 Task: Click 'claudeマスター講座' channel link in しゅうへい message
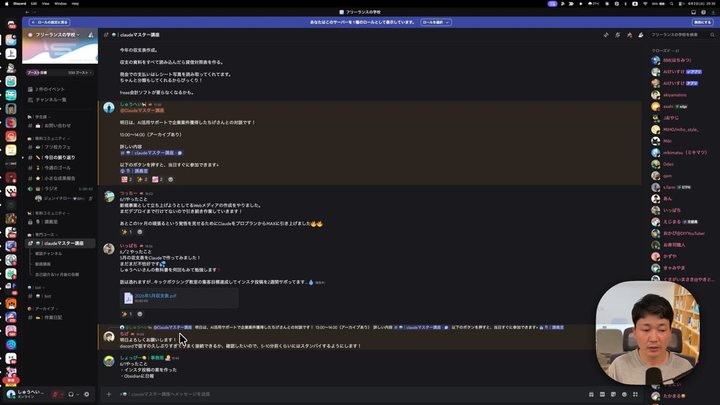click(x=151, y=153)
